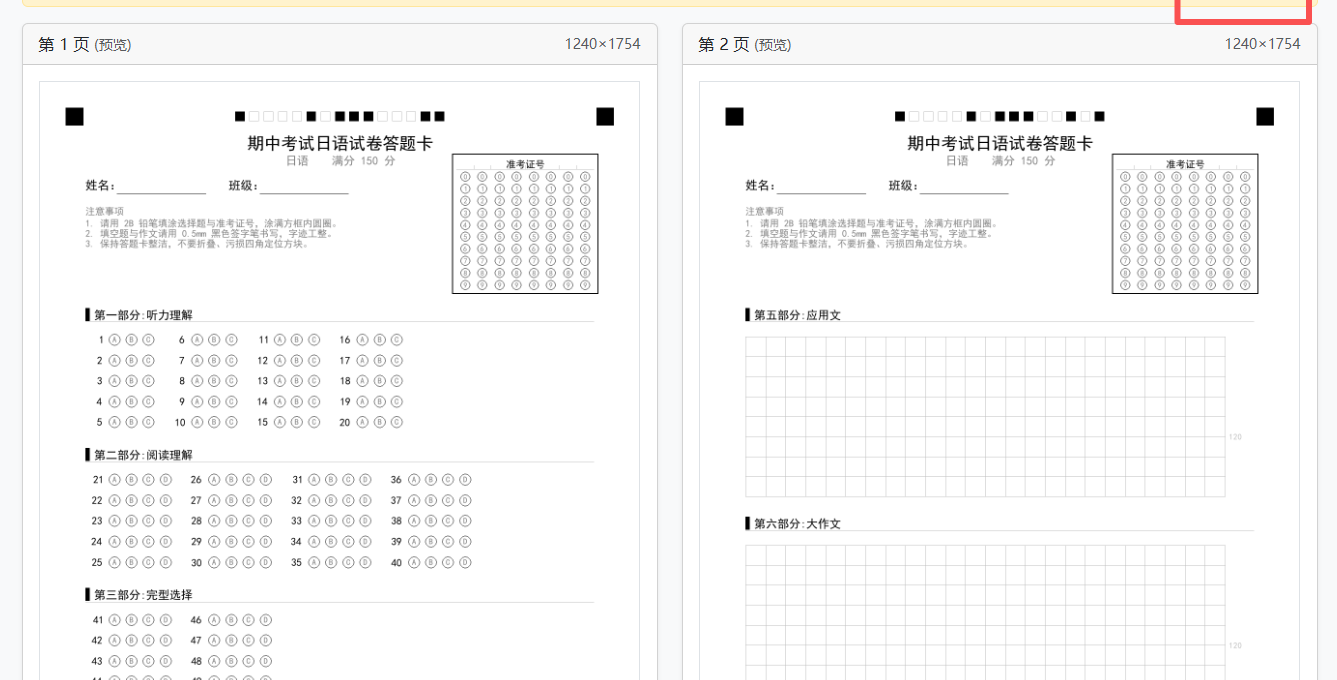This screenshot has width=1337, height=680.
Task: Click question 1 row in 听力理解
Action: (x=126, y=340)
